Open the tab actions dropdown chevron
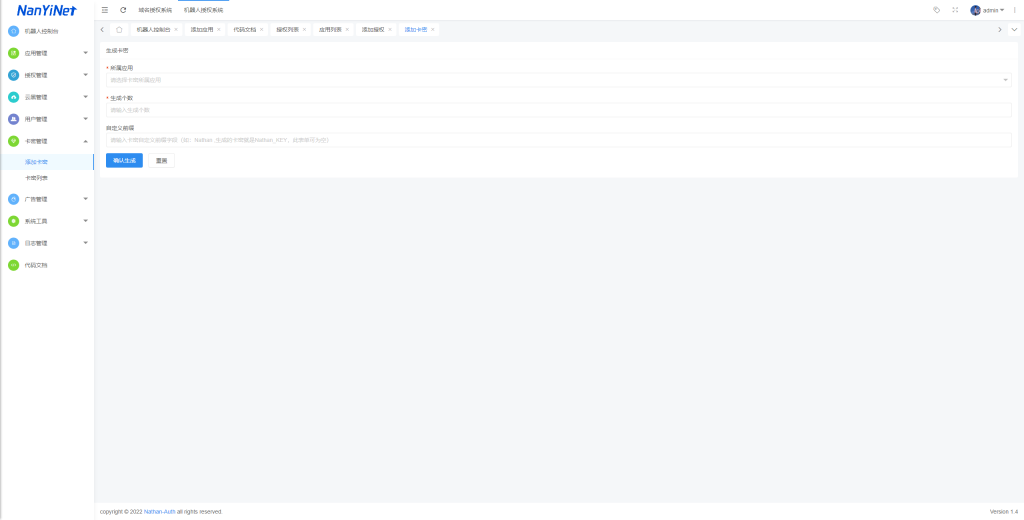Viewport: 1024px width, 520px height. [1014, 30]
